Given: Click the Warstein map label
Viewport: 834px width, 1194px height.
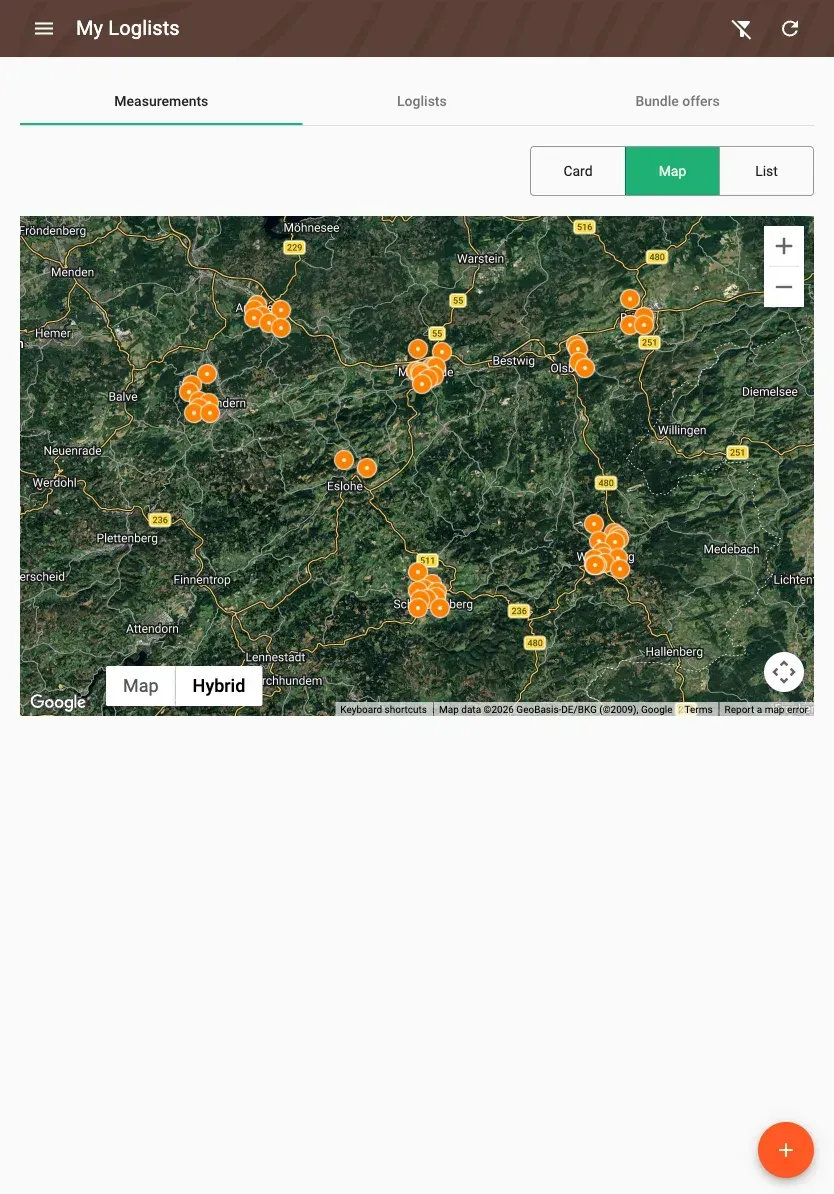Looking at the screenshot, I should pyautogui.click(x=481, y=259).
